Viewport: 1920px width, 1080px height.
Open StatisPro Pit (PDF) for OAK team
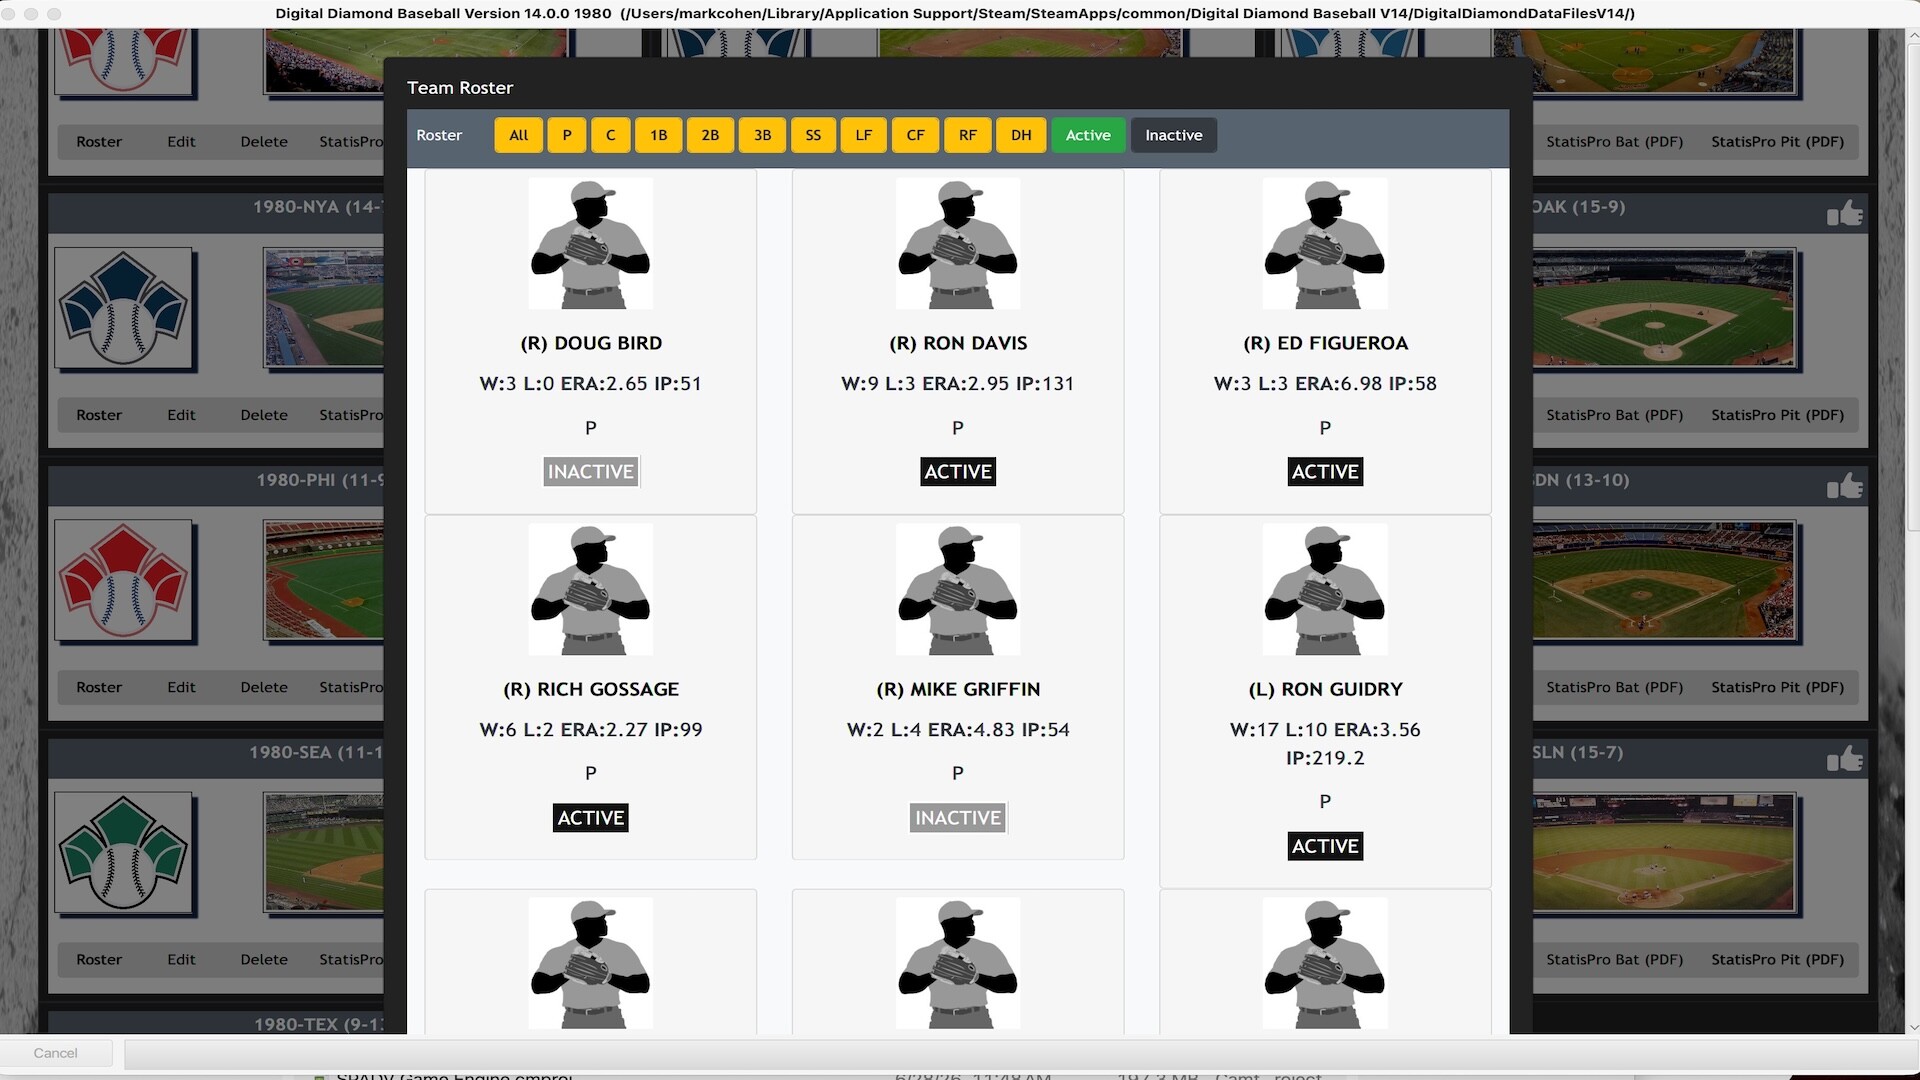(x=1777, y=415)
